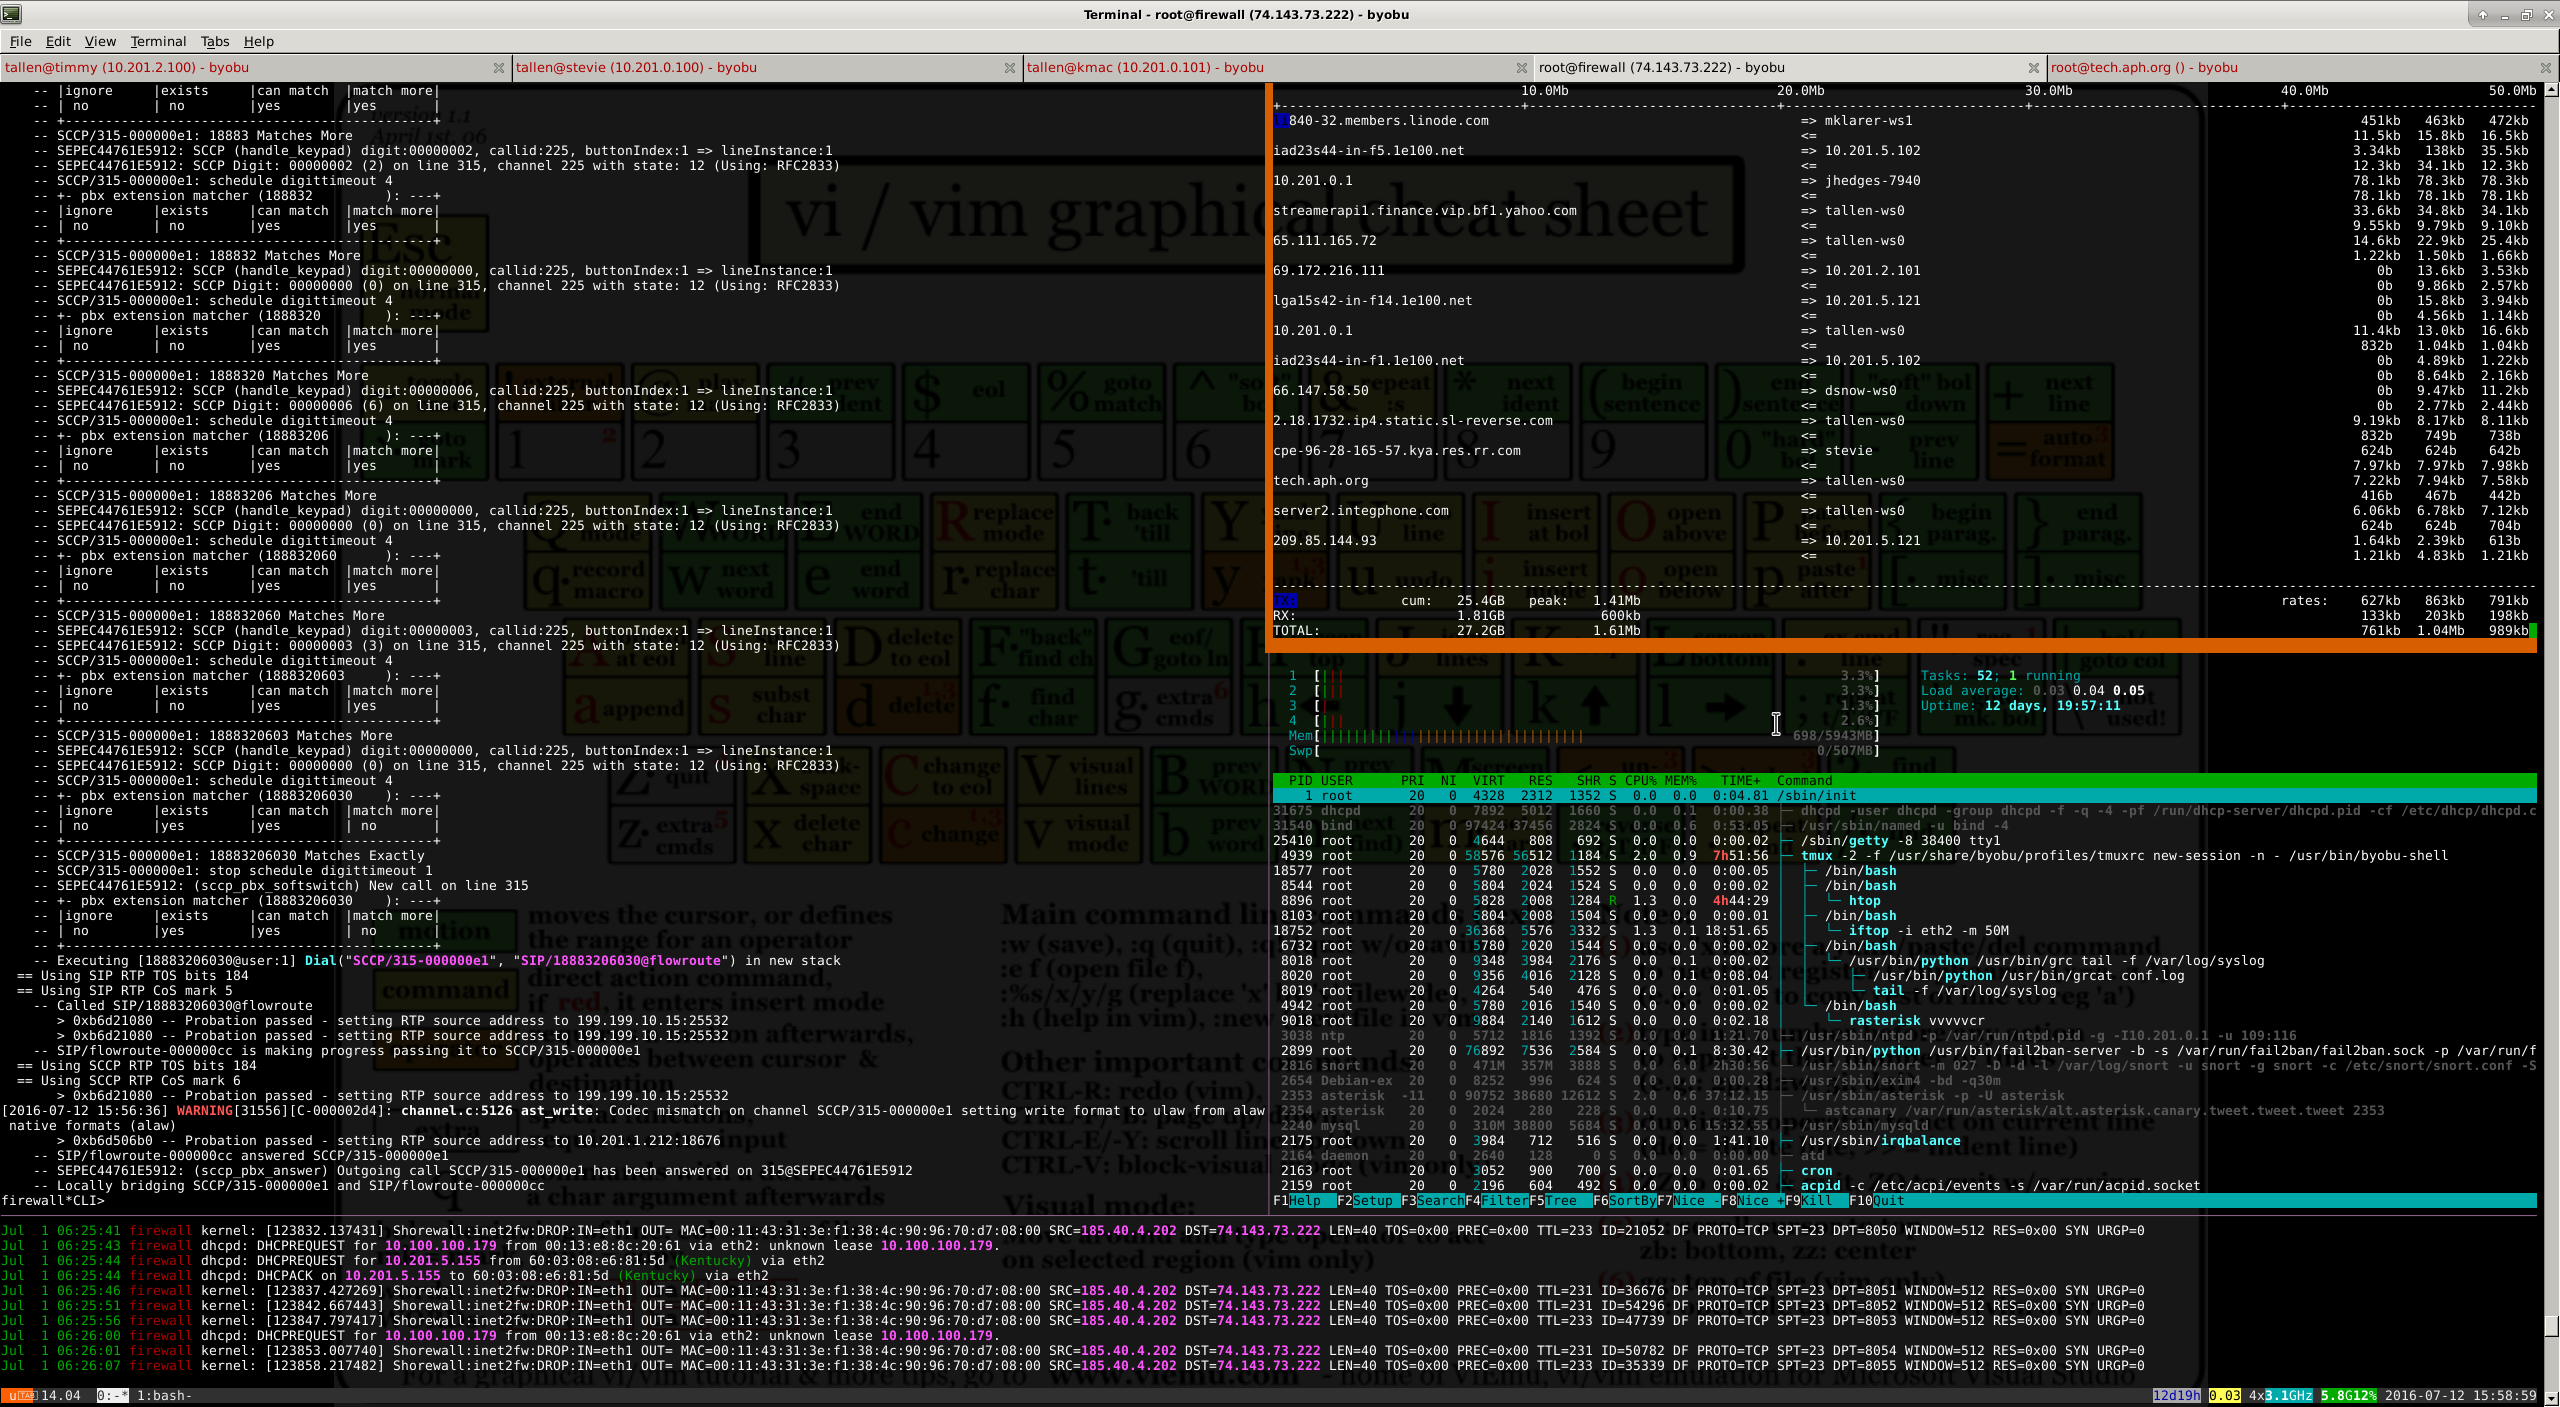Screen dimensions: 2560x1407
Task: Close the tallen@timmy tab
Action: [498, 68]
